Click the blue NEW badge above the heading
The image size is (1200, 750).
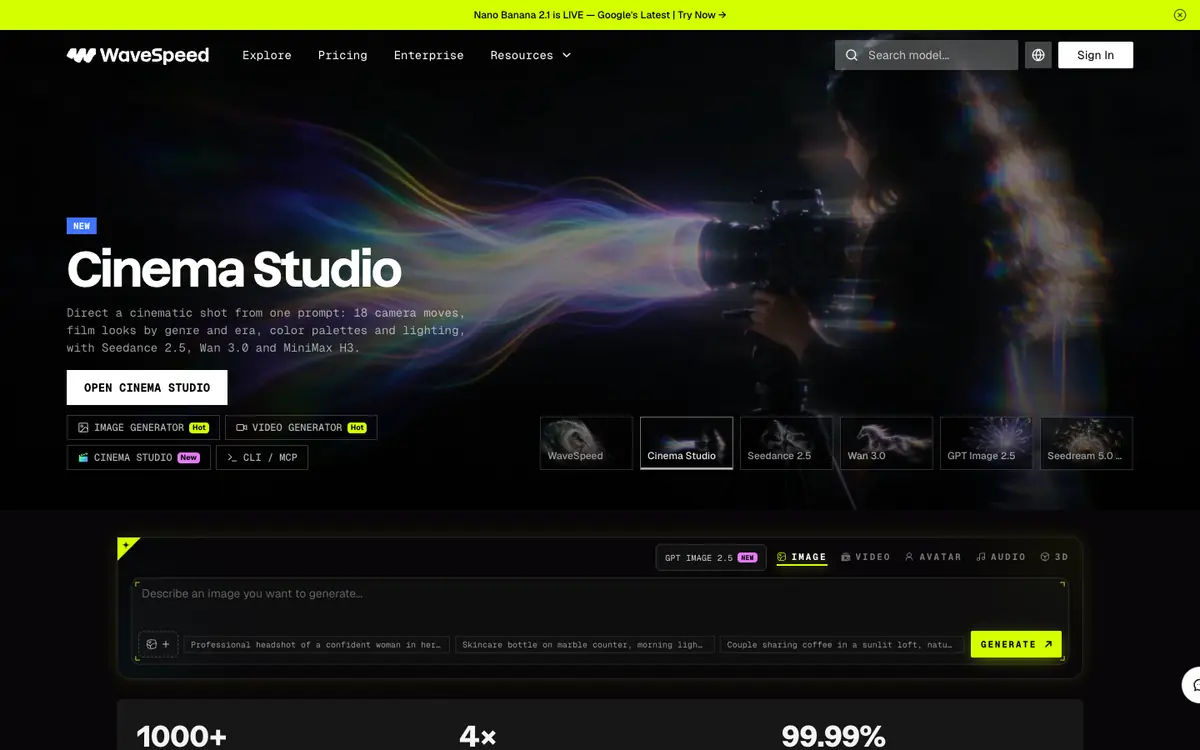point(82,226)
